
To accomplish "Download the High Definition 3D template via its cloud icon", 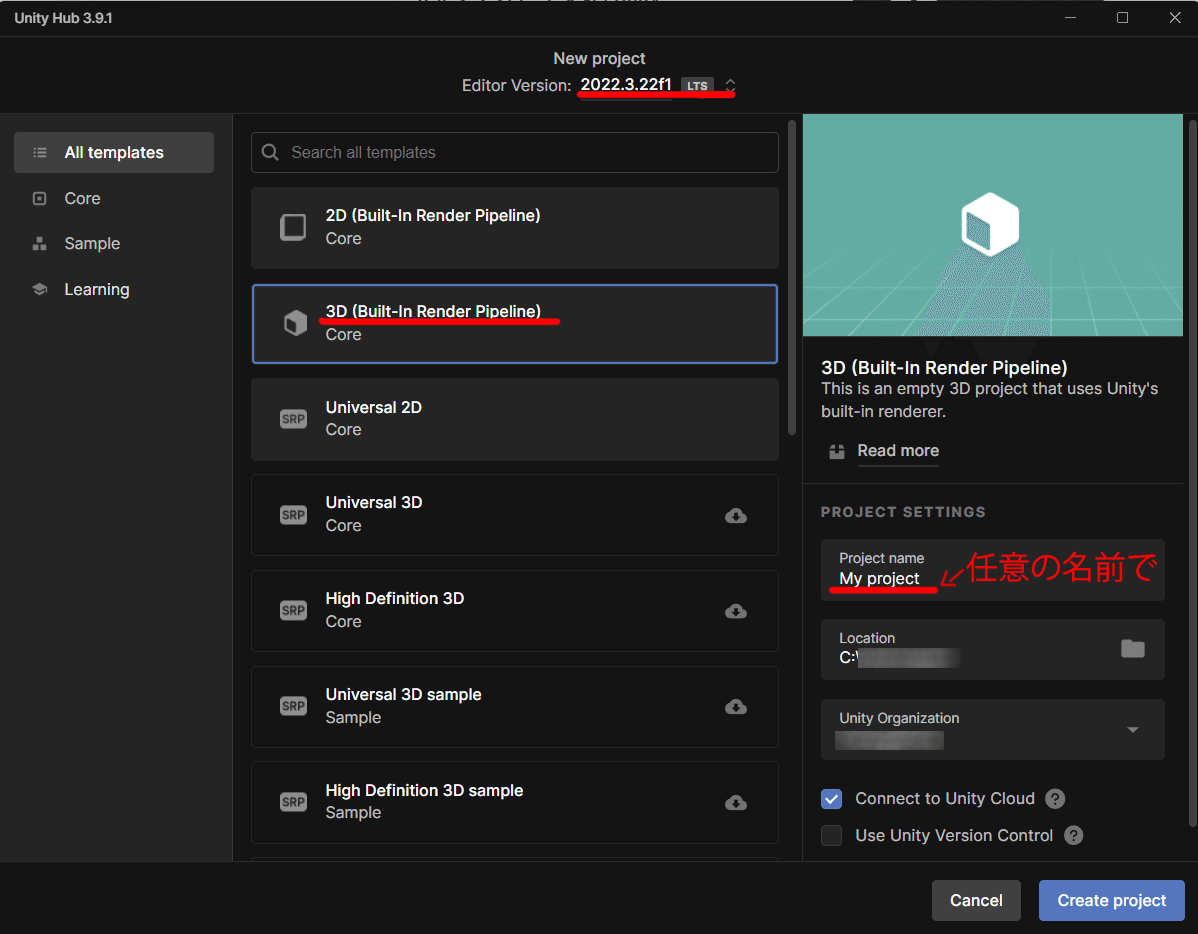I will click(736, 611).
